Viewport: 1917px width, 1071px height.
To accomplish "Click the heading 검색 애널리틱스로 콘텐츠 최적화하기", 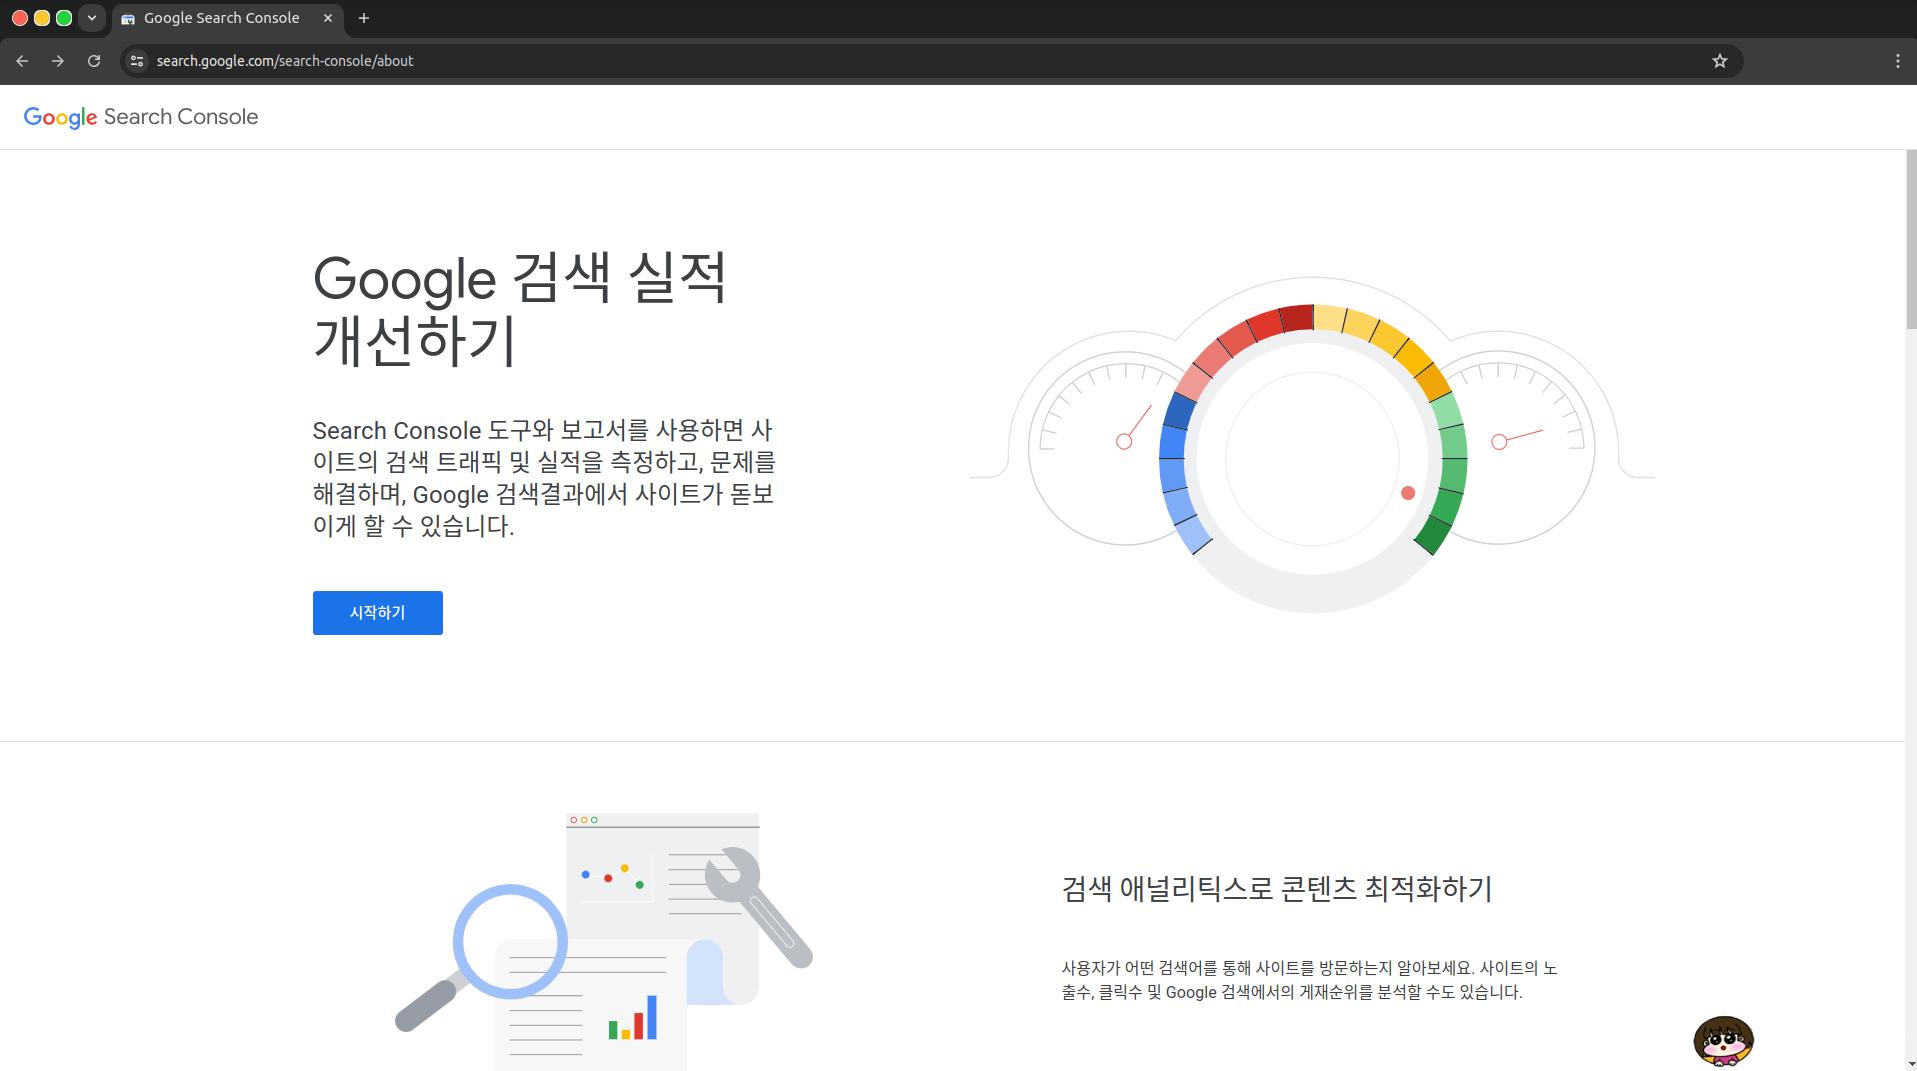I will point(1276,889).
